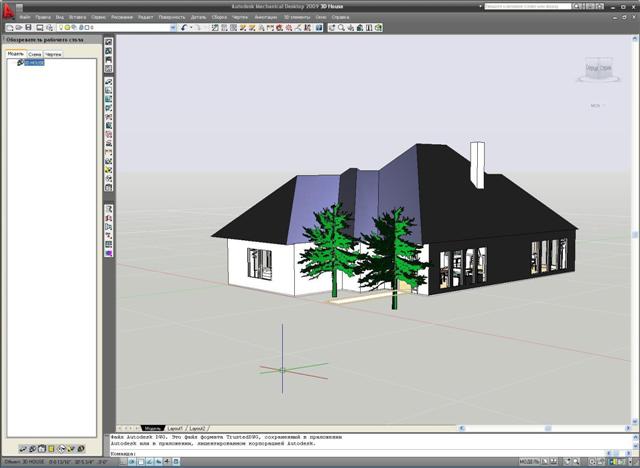This screenshot has width=640, height=468.
Task: Open the Поверхность menu
Action: pyautogui.click(x=172, y=17)
